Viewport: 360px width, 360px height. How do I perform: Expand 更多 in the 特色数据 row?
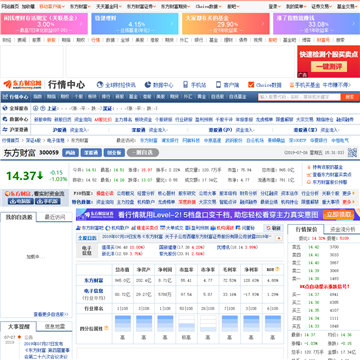click(x=348, y=202)
